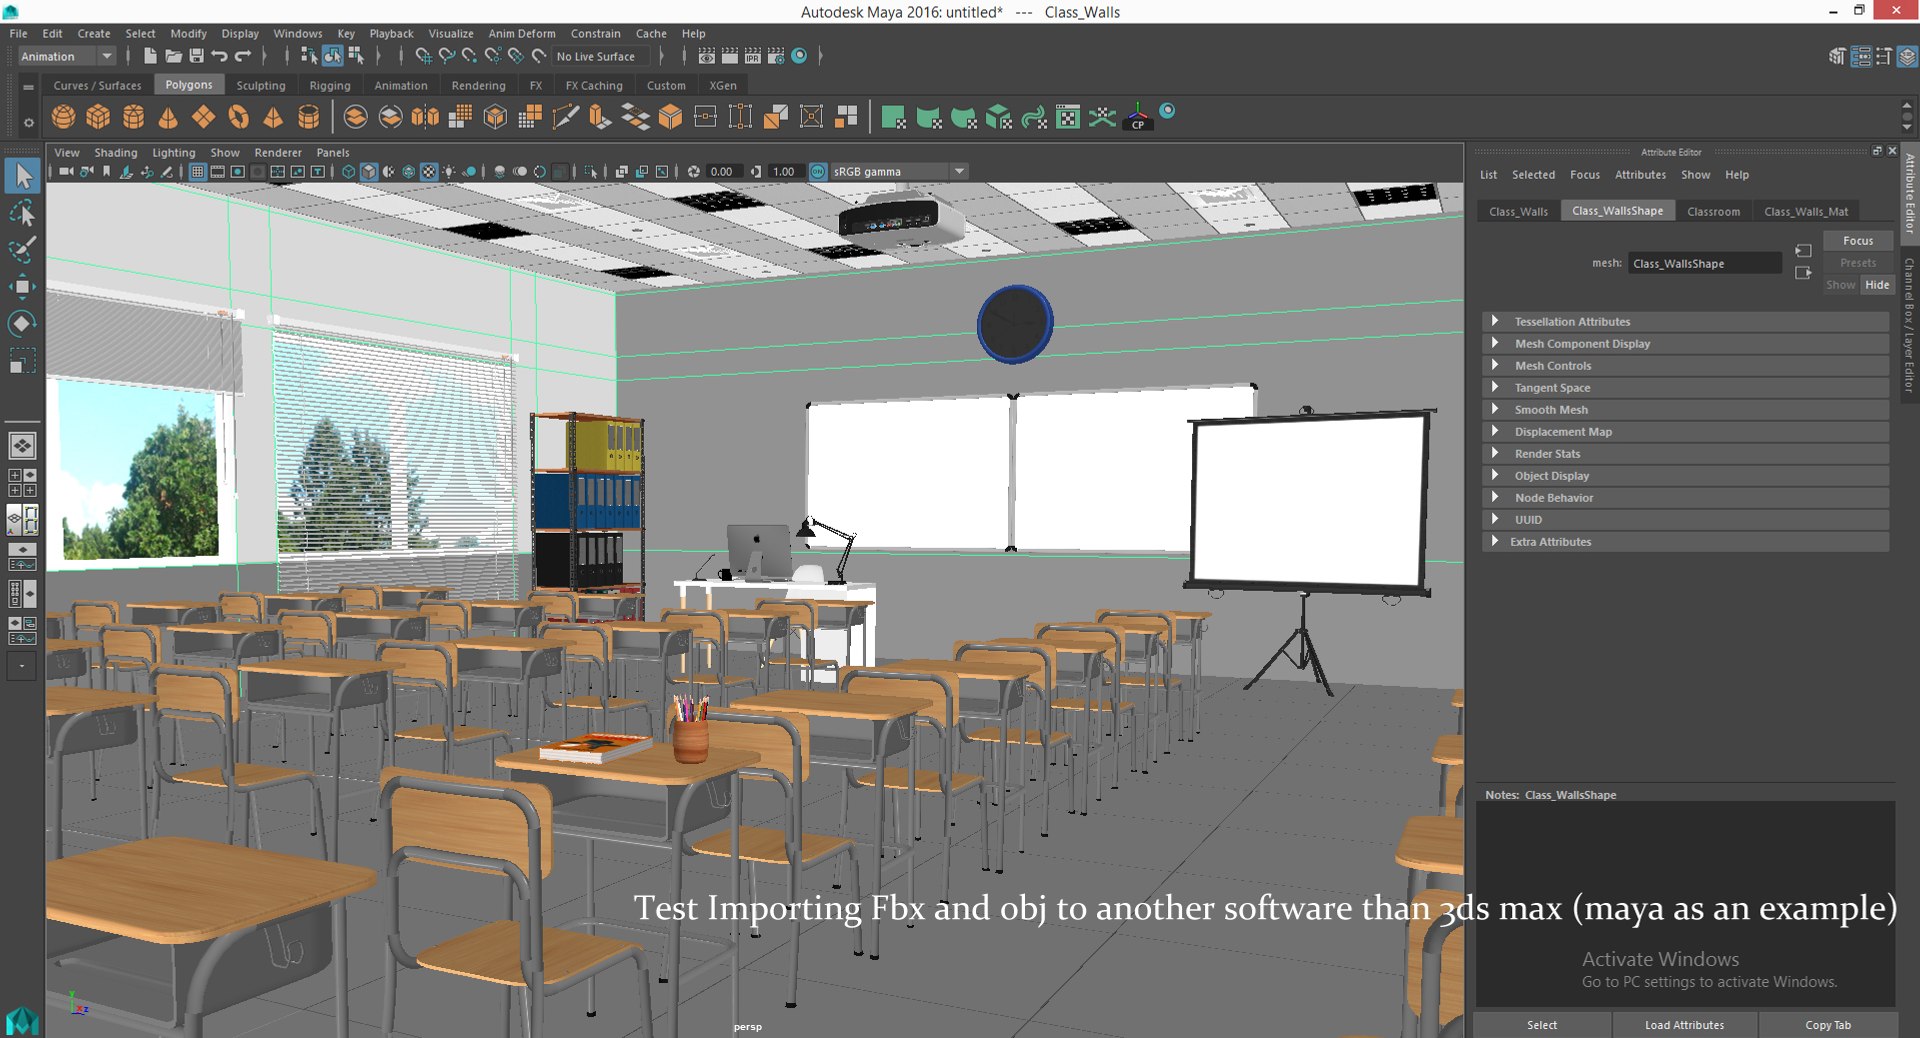Toggle film gate display in viewport
Screen dimensions: 1920x1038
(x=217, y=172)
